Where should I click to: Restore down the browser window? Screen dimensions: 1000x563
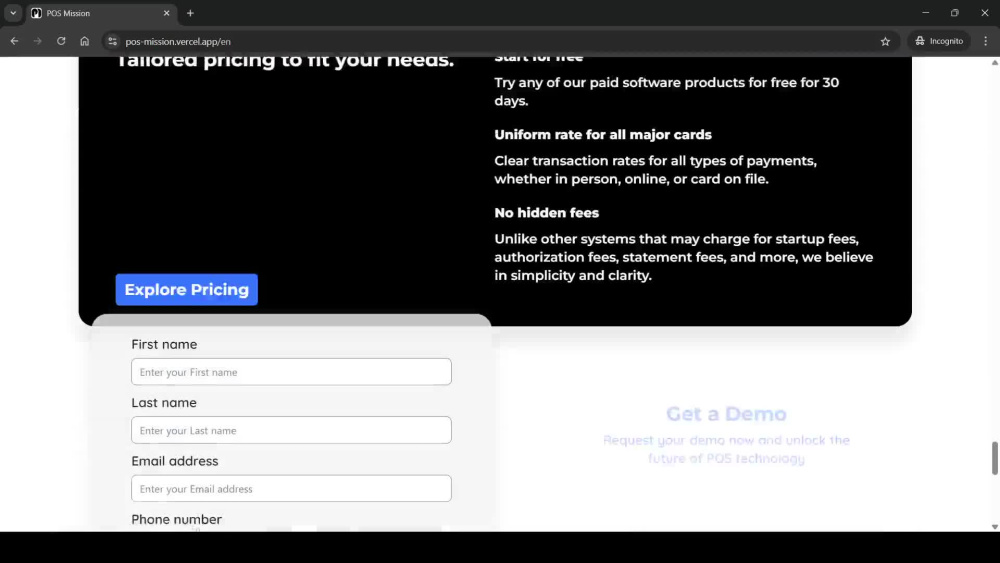point(955,13)
